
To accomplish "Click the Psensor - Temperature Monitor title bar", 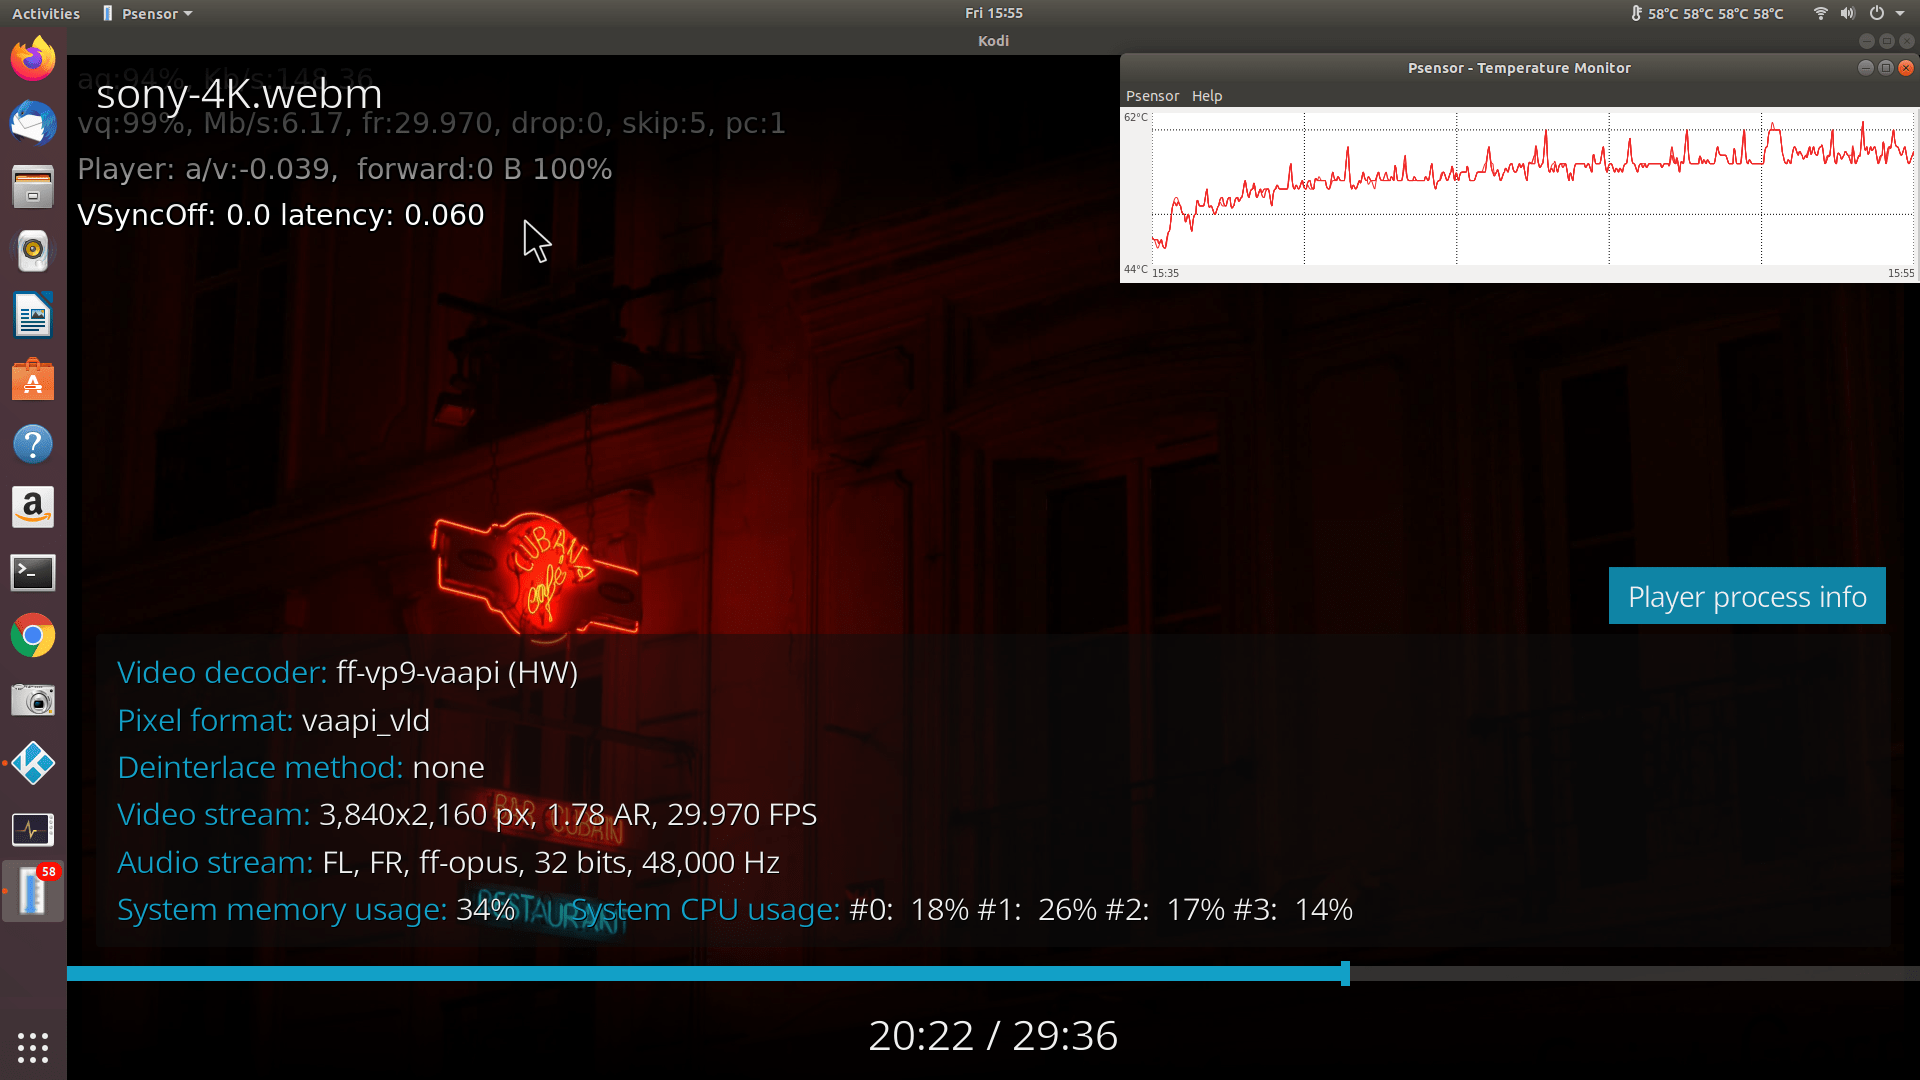I will pyautogui.click(x=1518, y=68).
